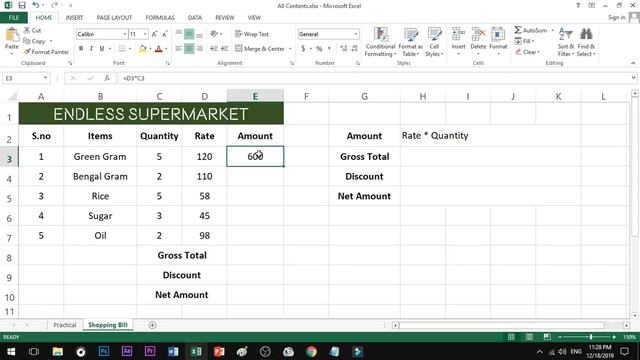
Task: Increase font size with the large A
Action: click(x=154, y=34)
